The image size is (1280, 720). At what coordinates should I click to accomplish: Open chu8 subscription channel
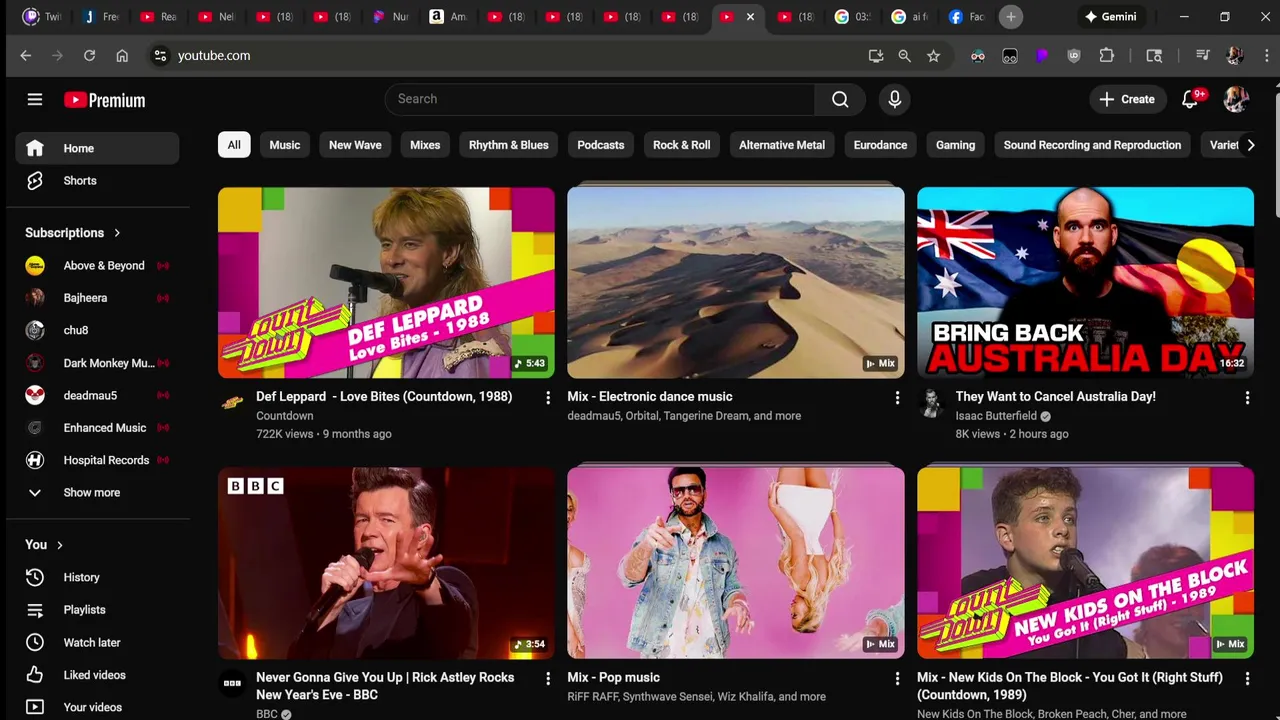97,330
